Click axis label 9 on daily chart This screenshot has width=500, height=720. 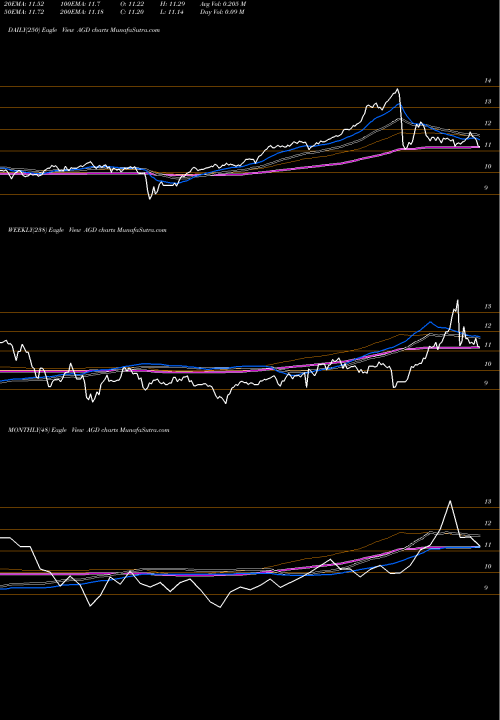click(x=486, y=188)
